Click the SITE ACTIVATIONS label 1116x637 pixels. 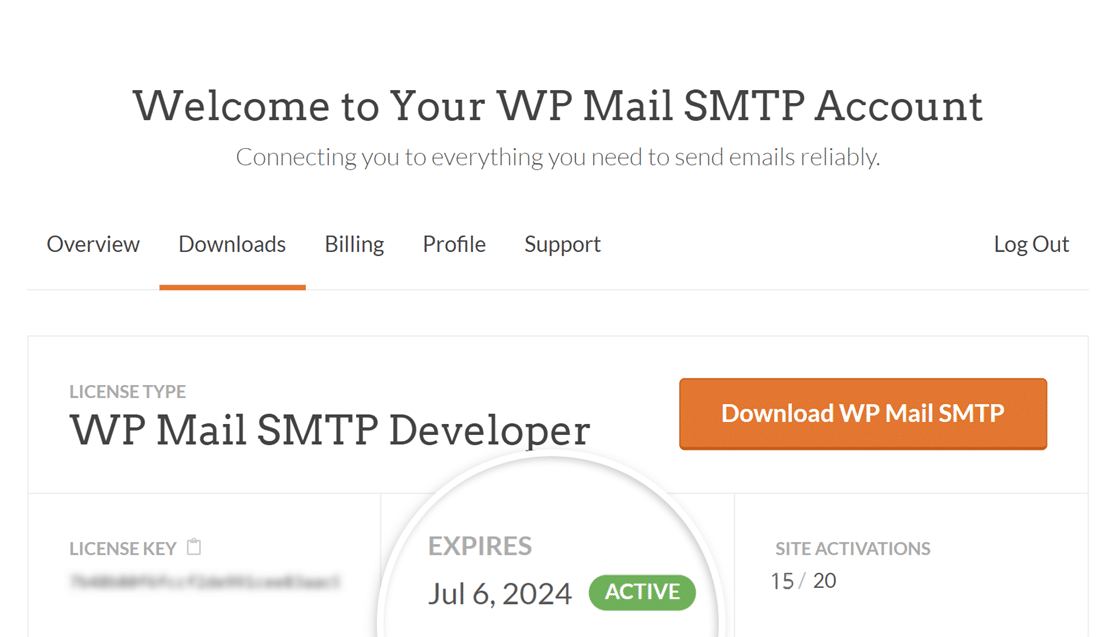[853, 549]
